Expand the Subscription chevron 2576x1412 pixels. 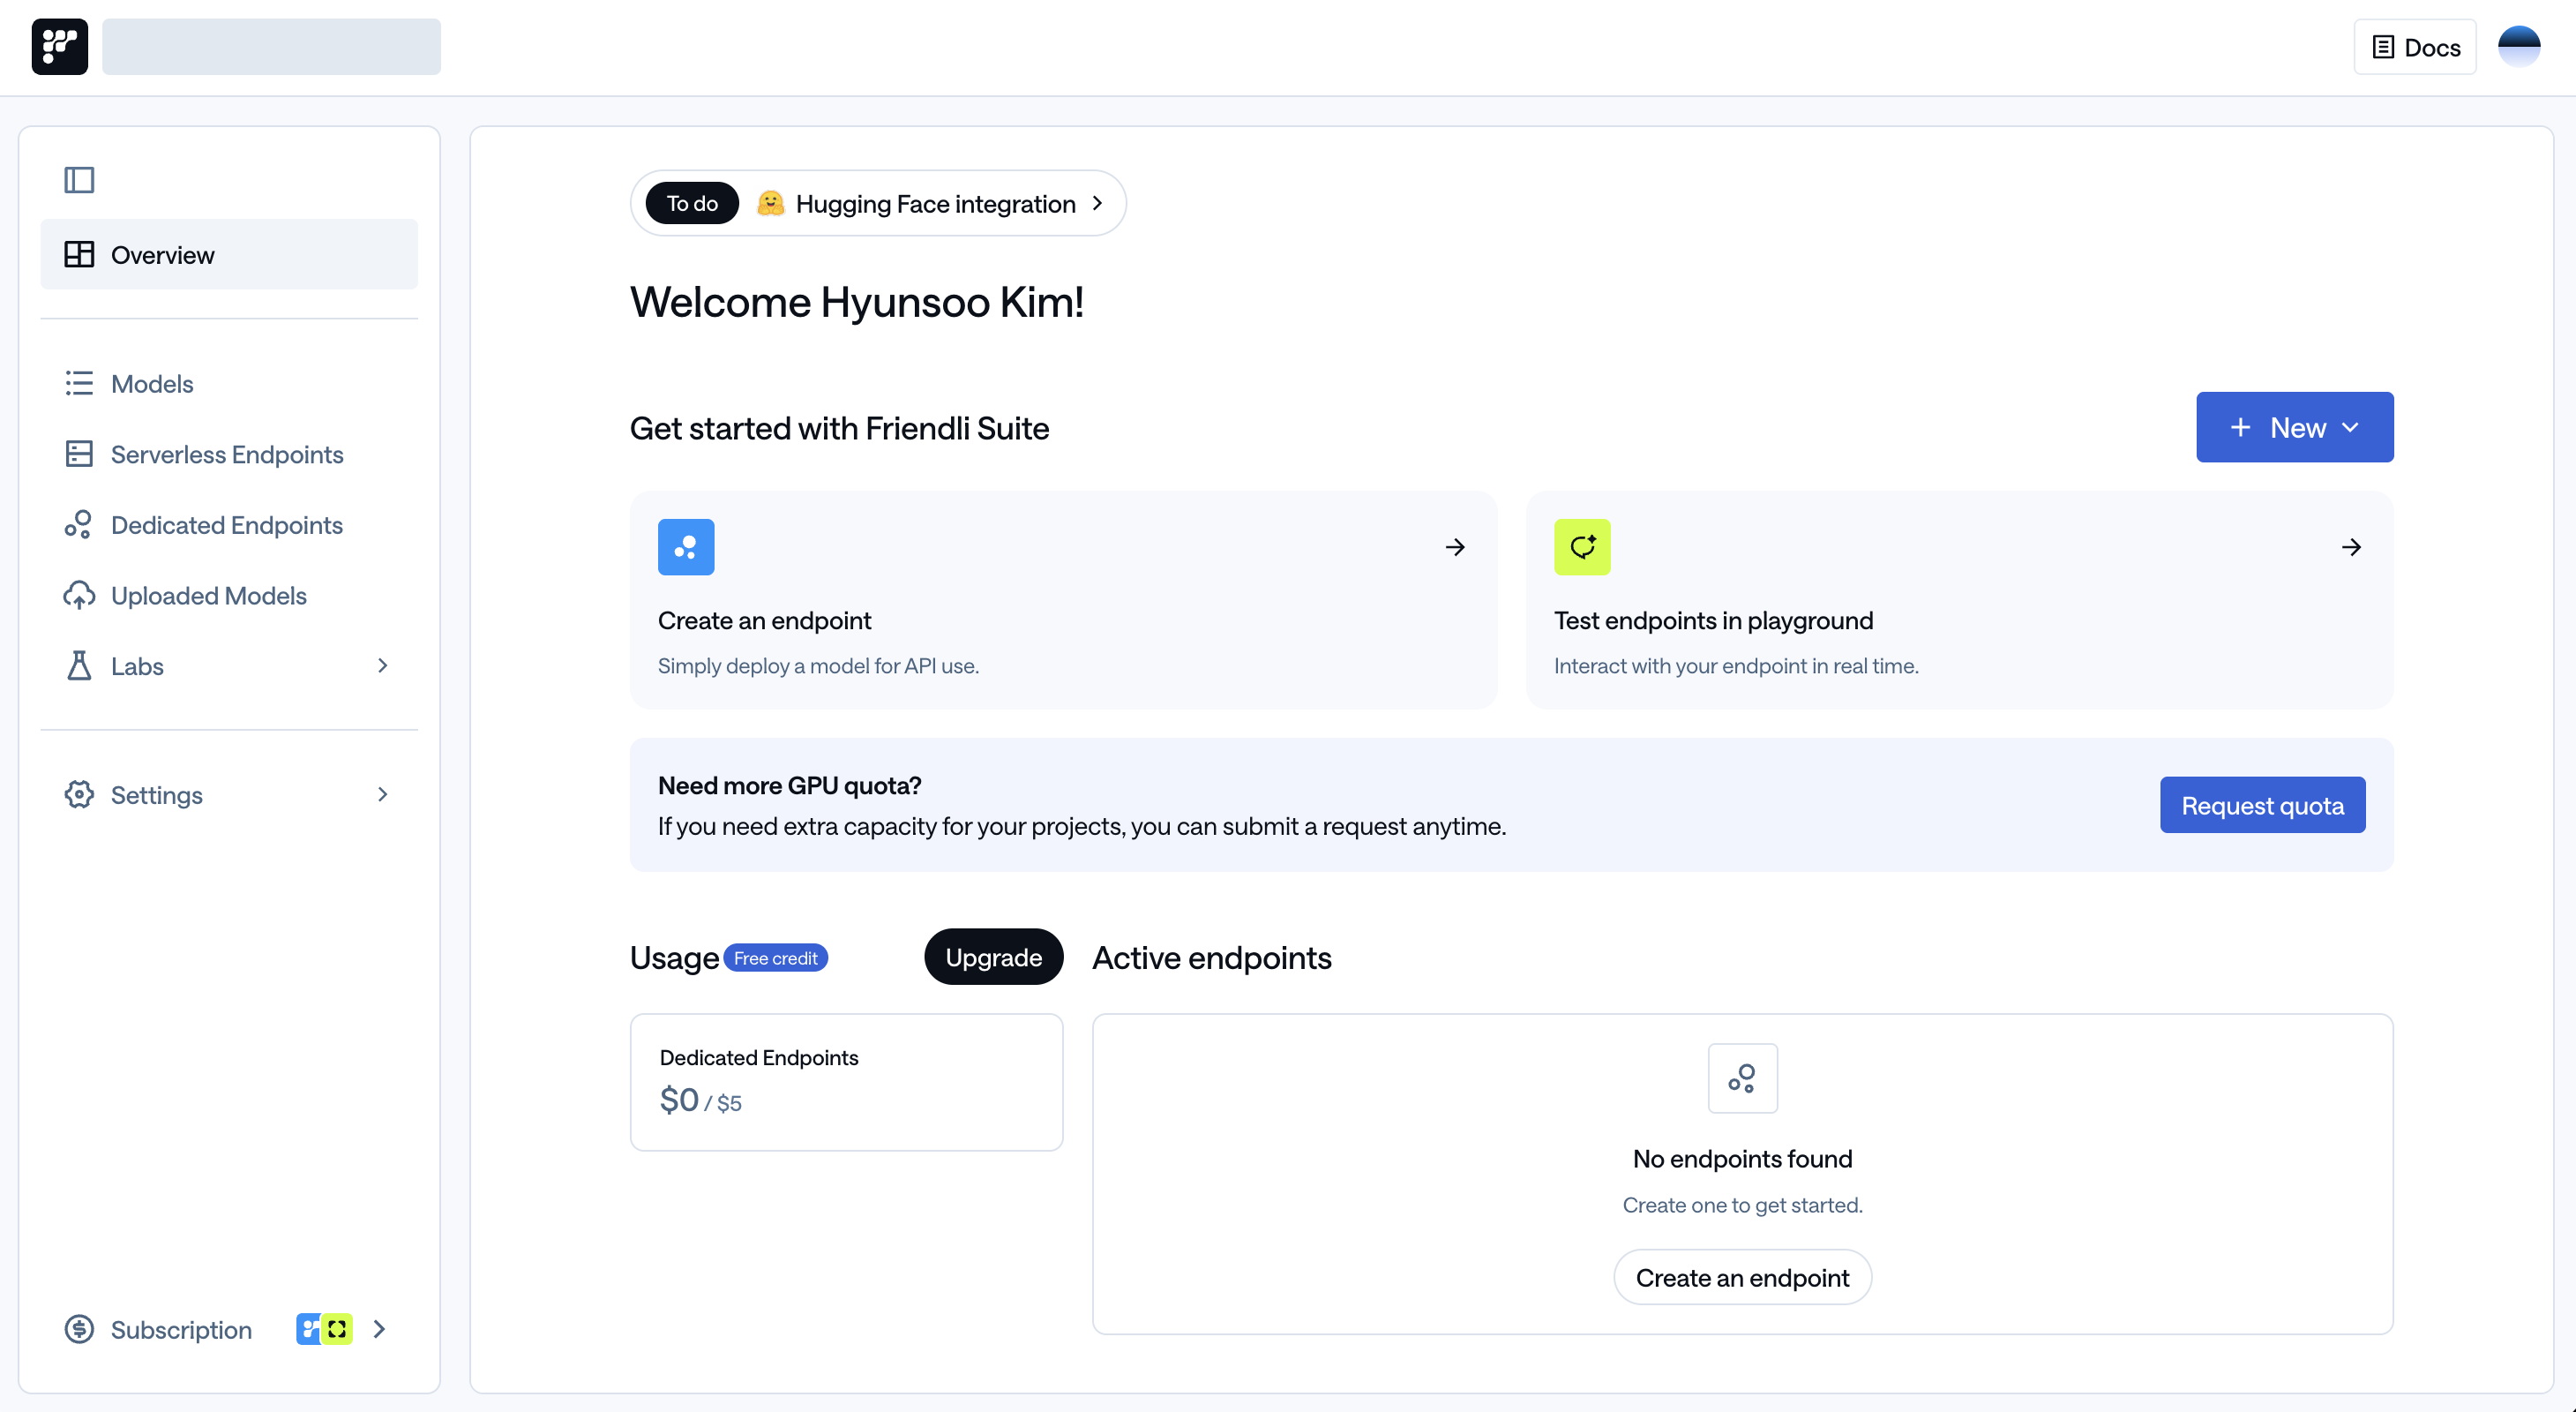tap(379, 1329)
